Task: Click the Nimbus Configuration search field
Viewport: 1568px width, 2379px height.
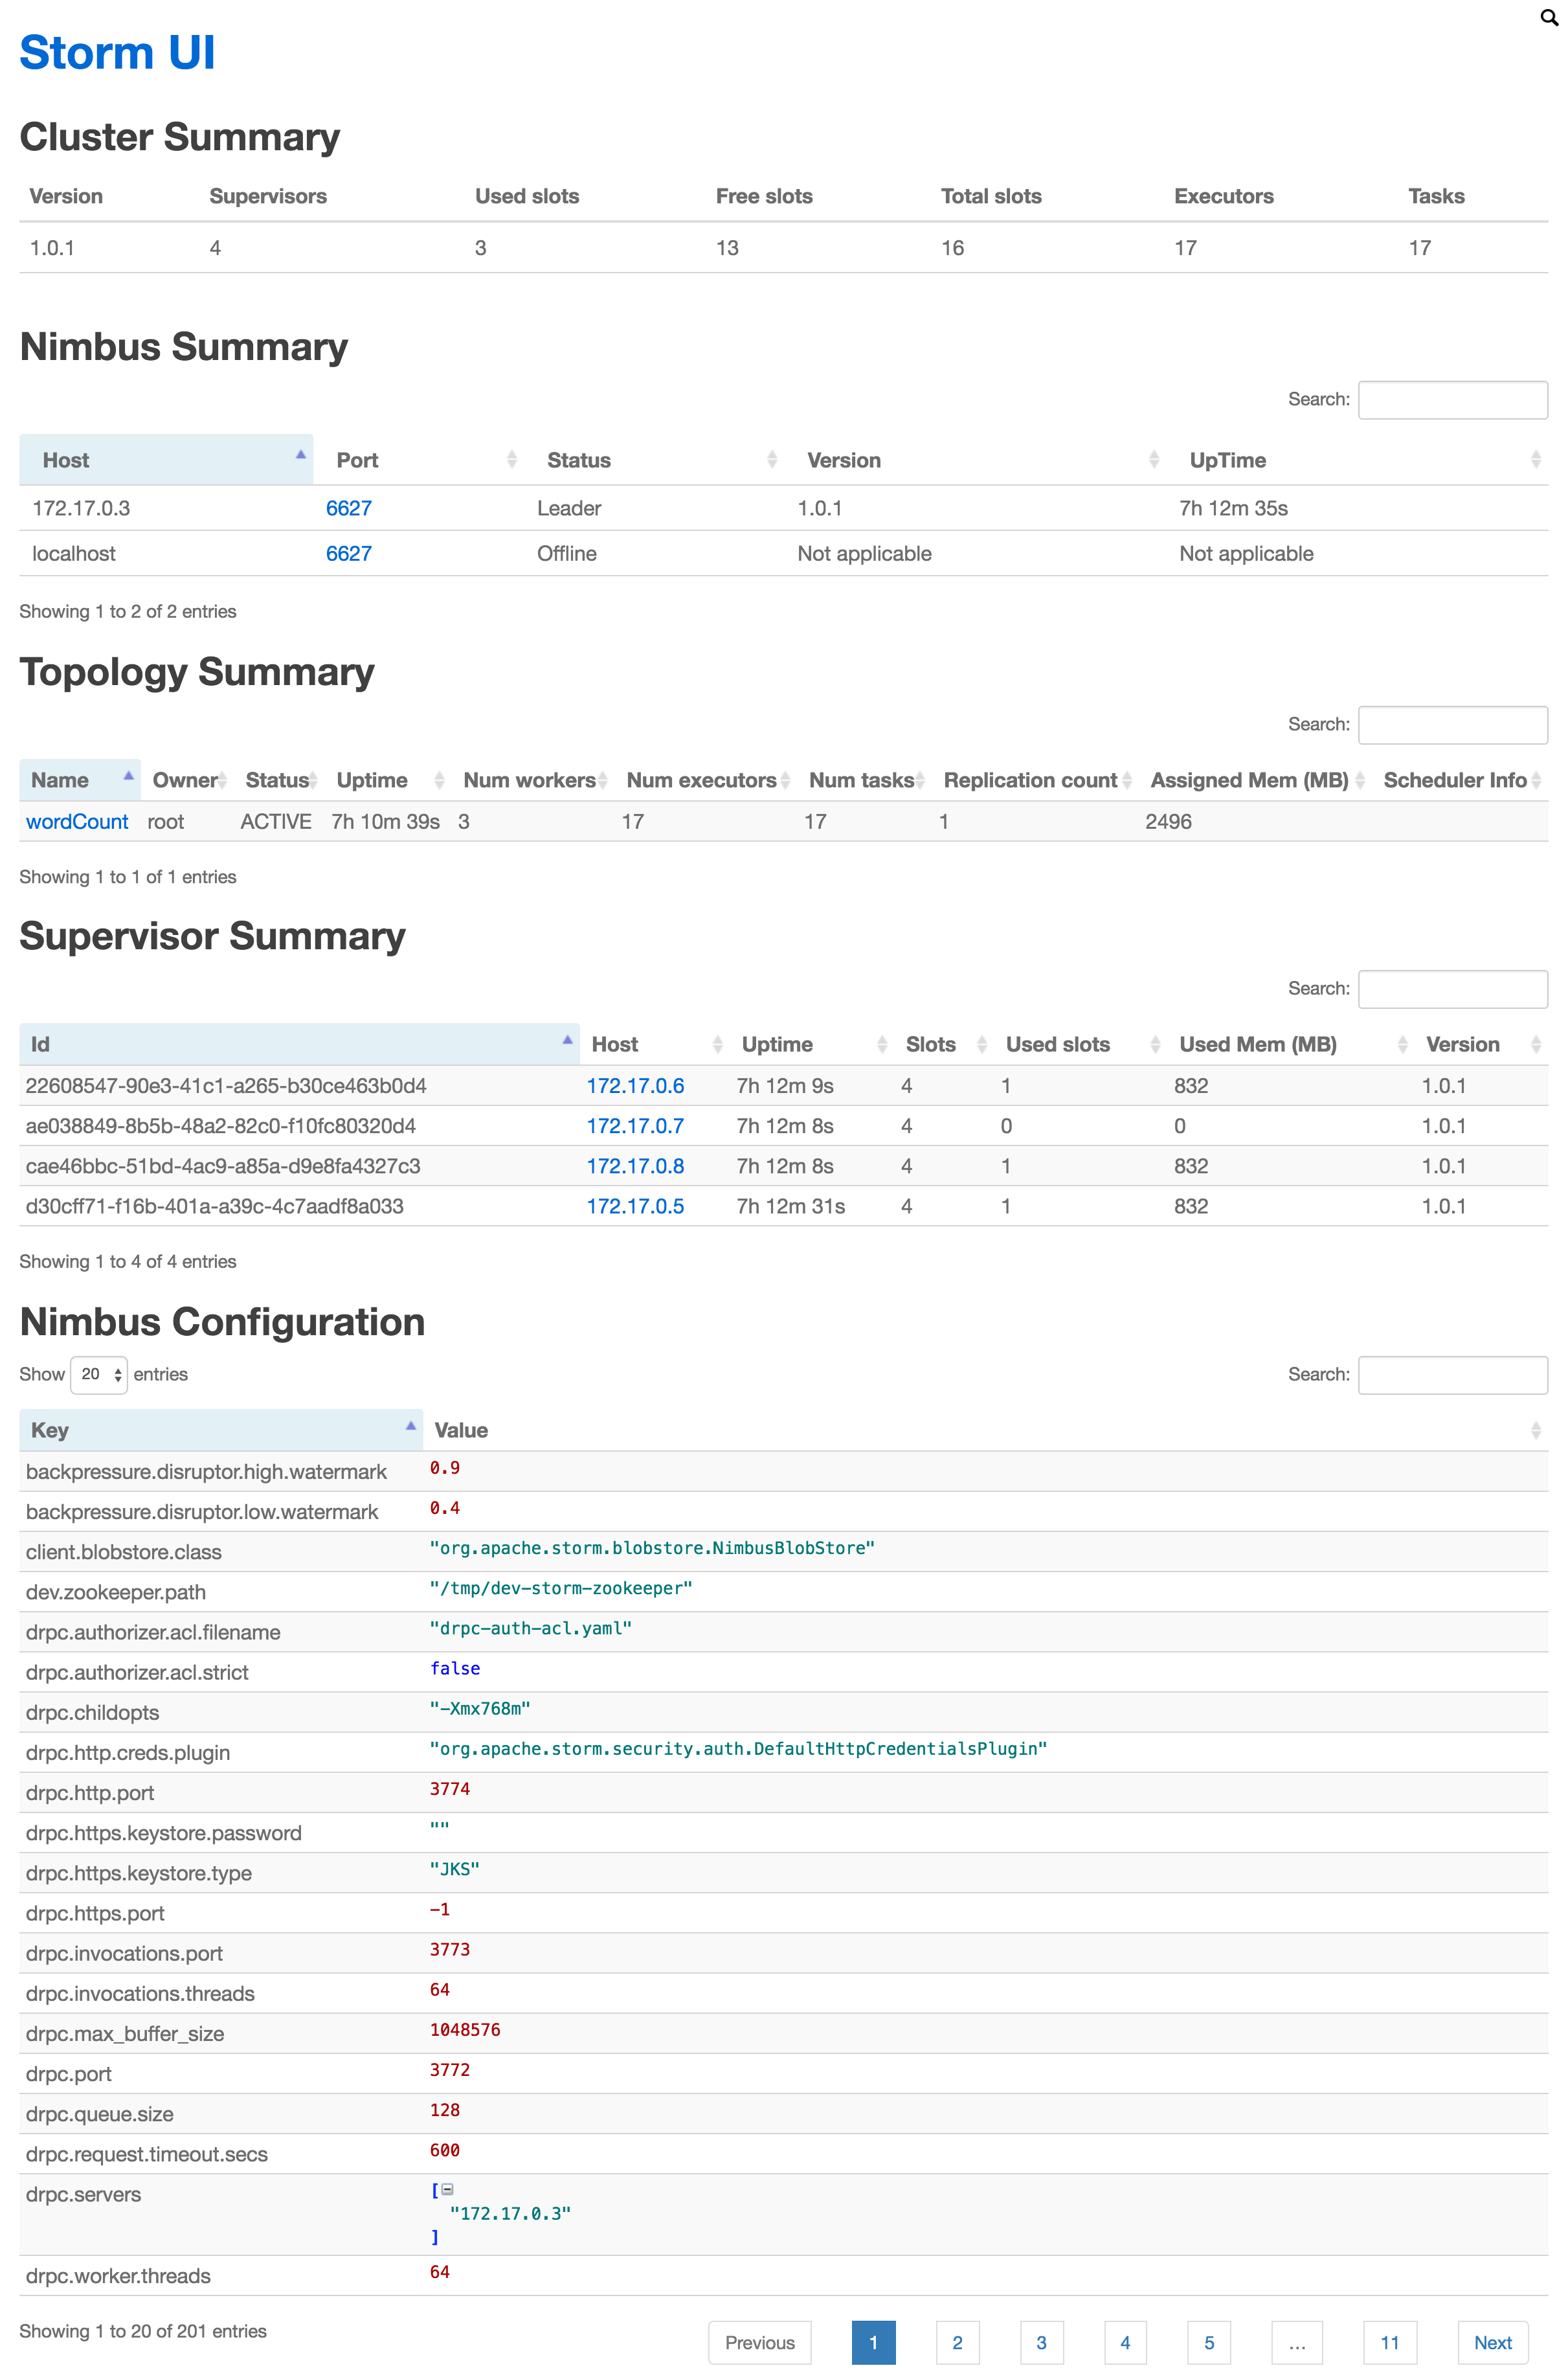Action: [1452, 1375]
